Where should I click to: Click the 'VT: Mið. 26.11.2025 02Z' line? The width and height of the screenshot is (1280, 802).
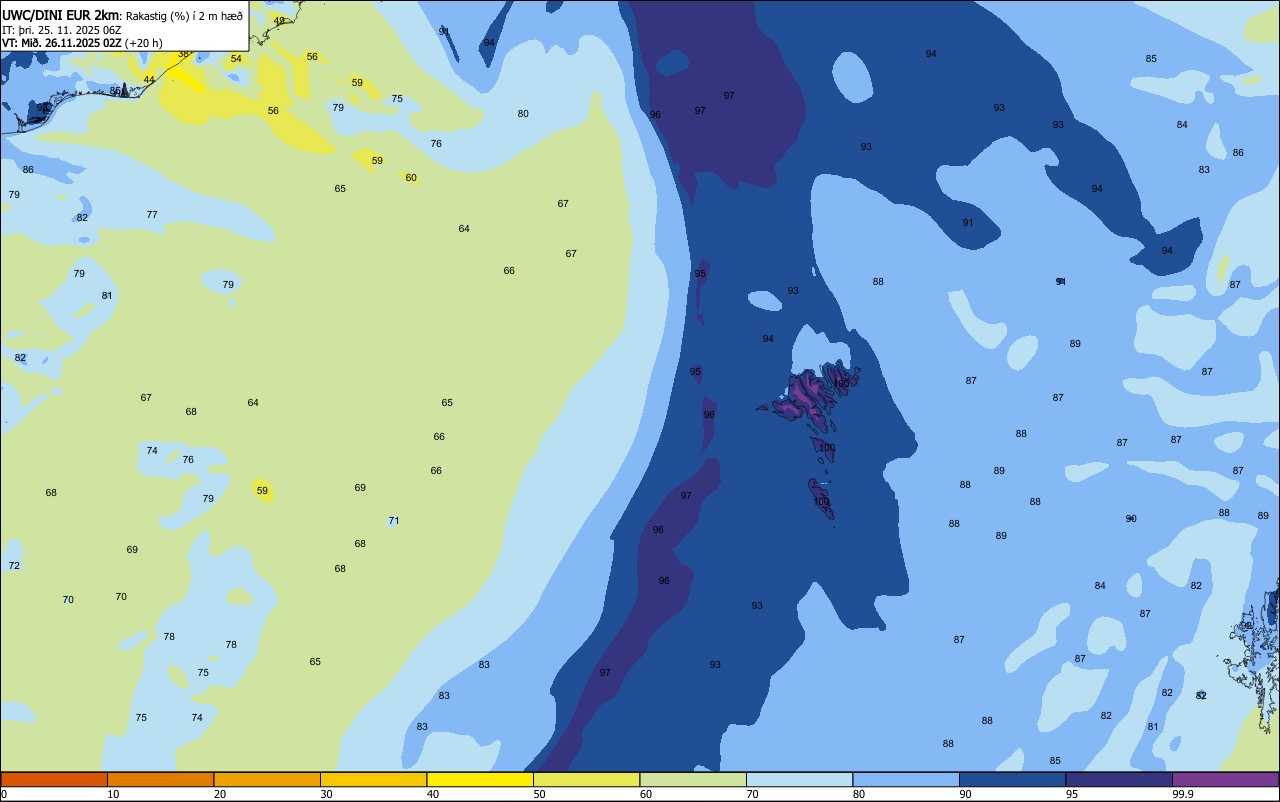tap(62, 43)
